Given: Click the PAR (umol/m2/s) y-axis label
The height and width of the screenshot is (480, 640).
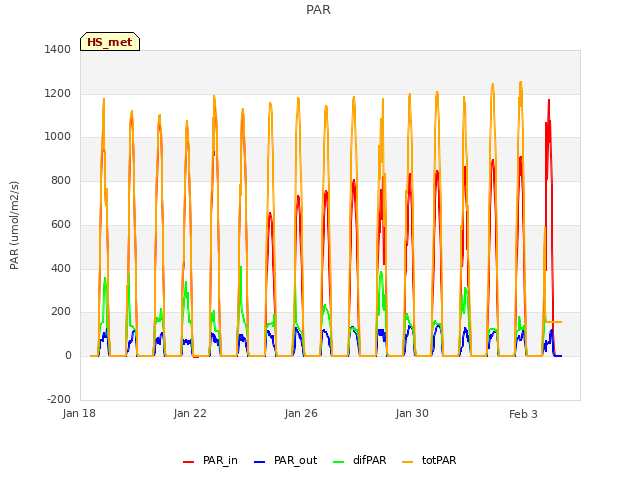Looking at the screenshot, I should (14, 225).
